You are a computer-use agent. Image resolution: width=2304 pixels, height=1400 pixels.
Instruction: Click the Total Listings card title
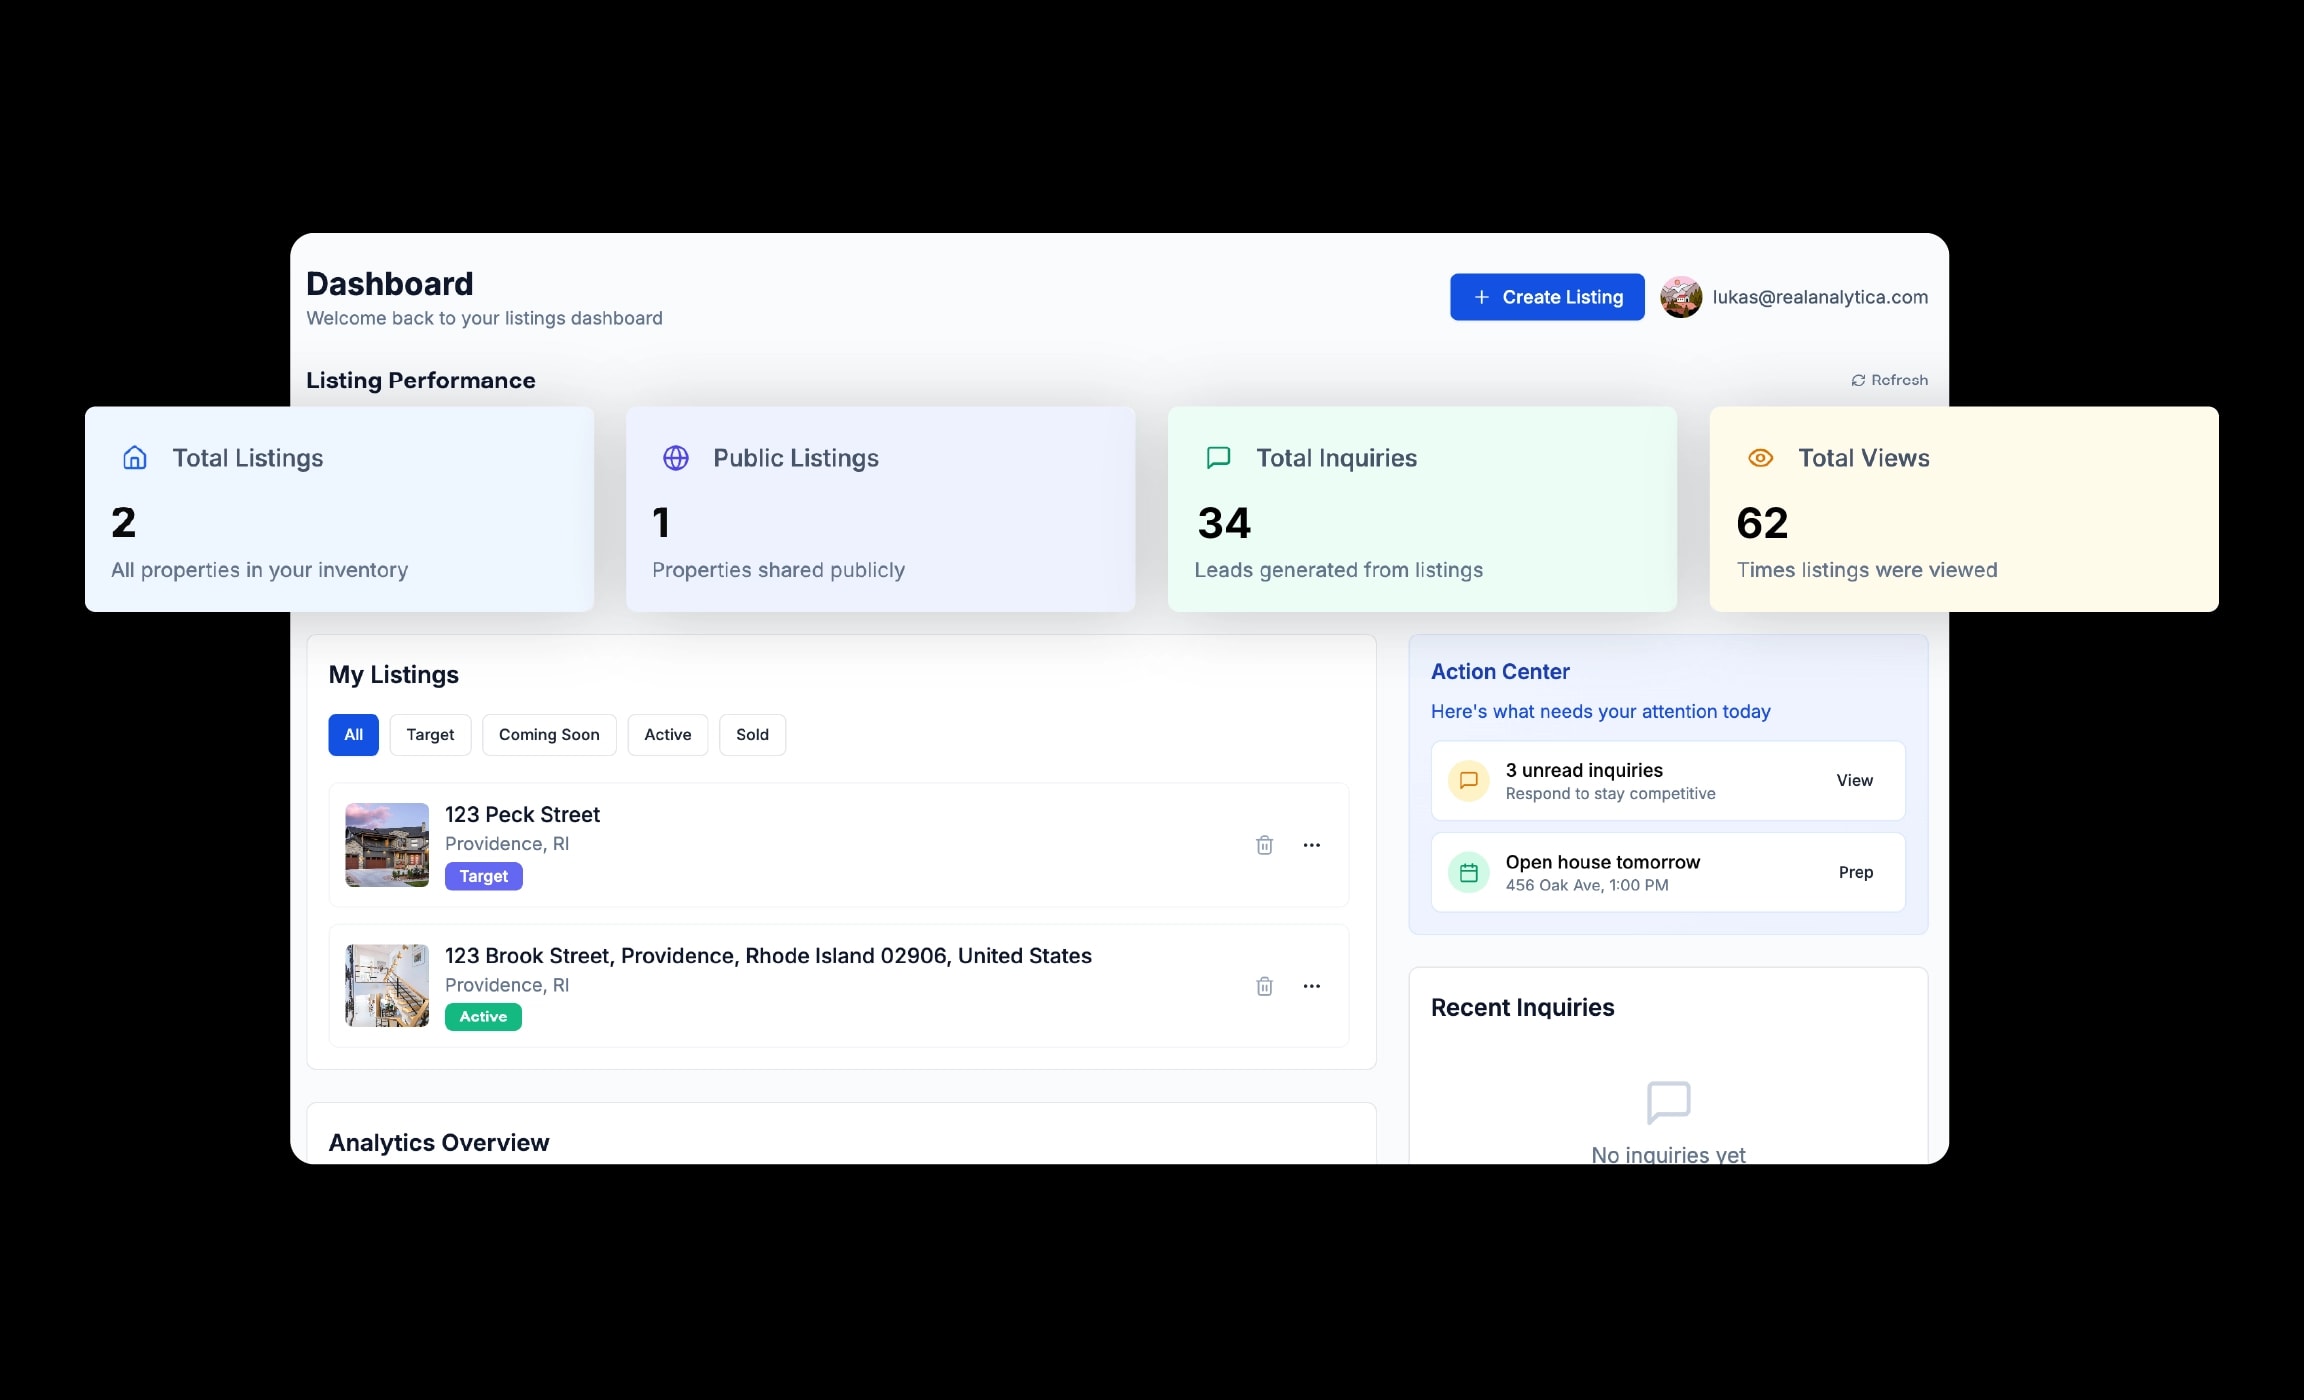coord(248,458)
